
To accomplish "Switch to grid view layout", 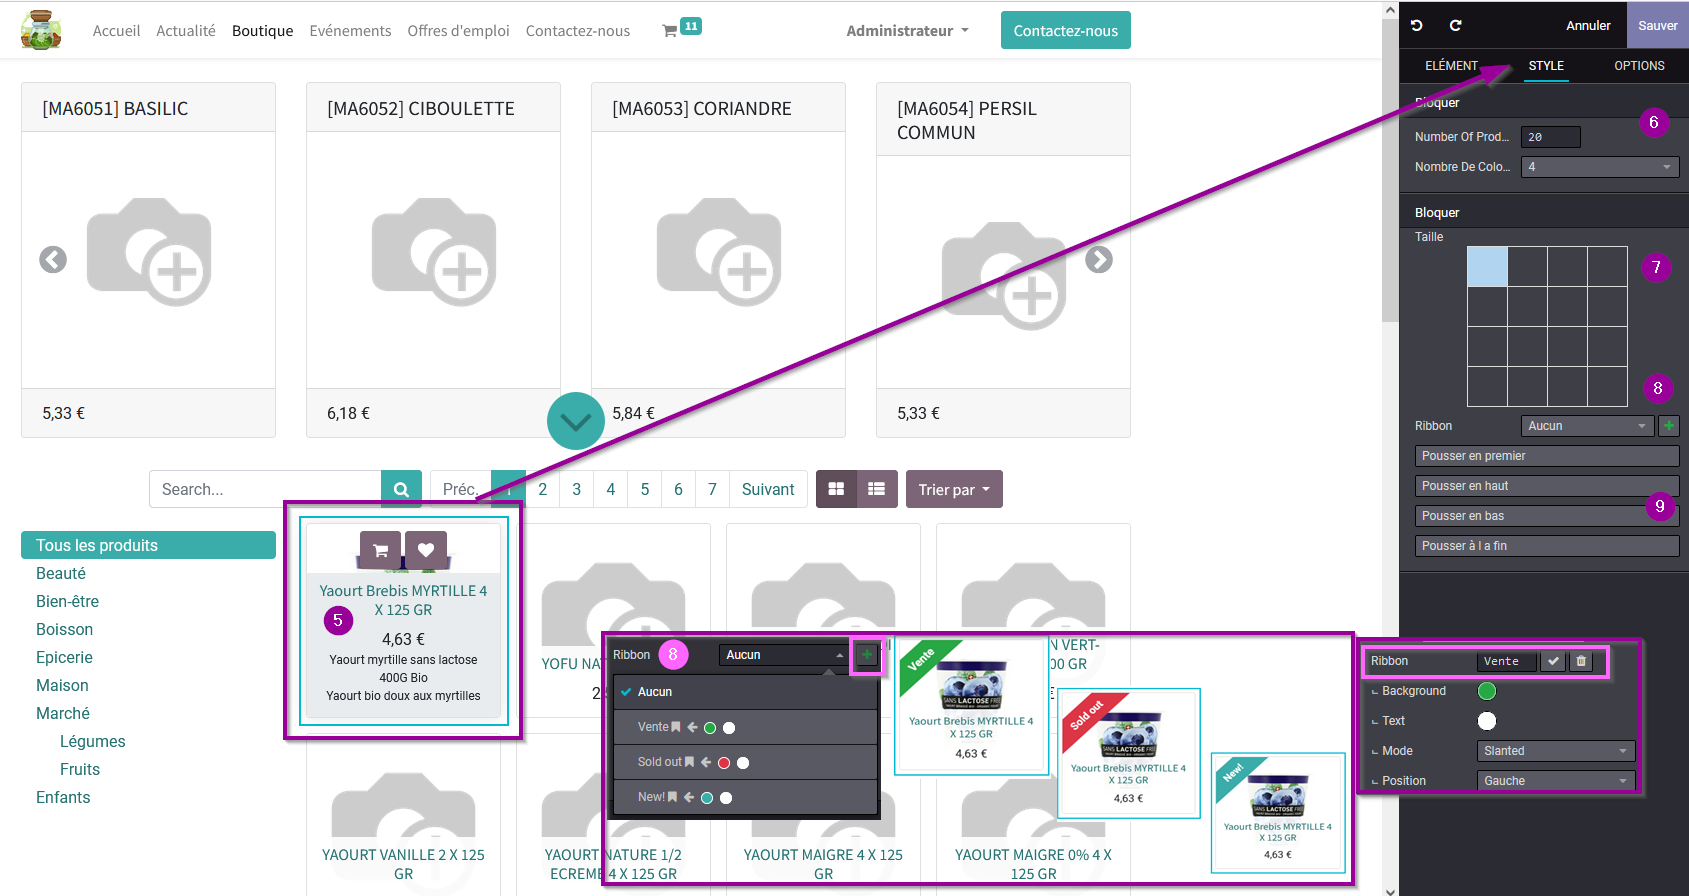I will pos(836,489).
